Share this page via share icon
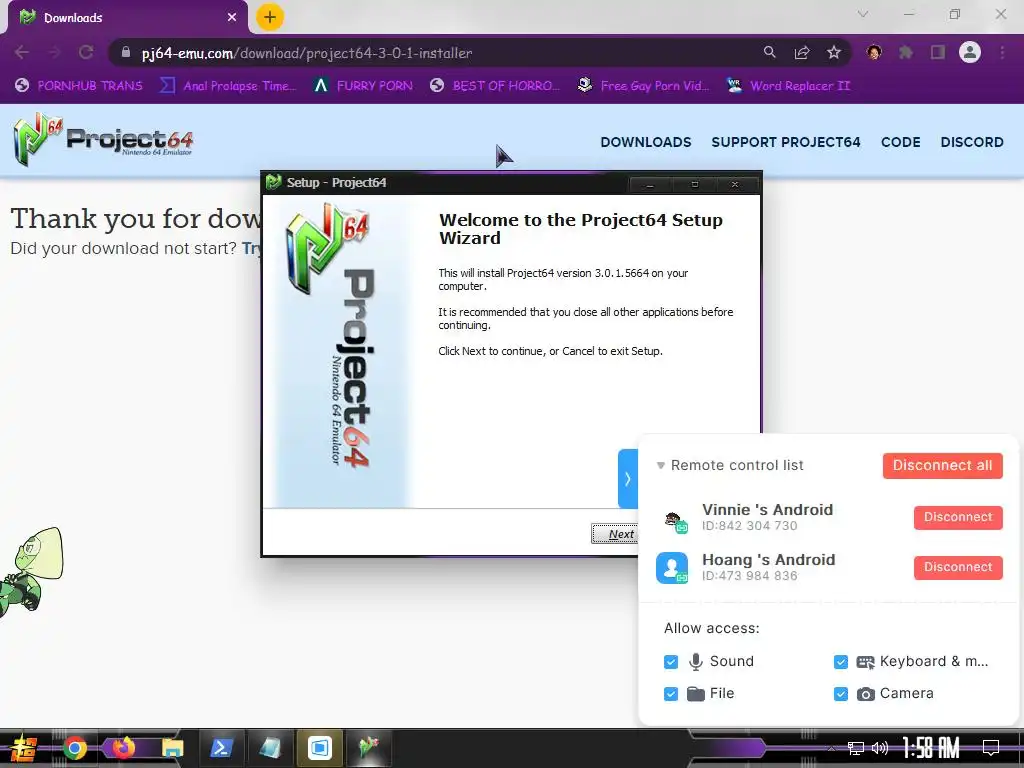 pos(802,52)
